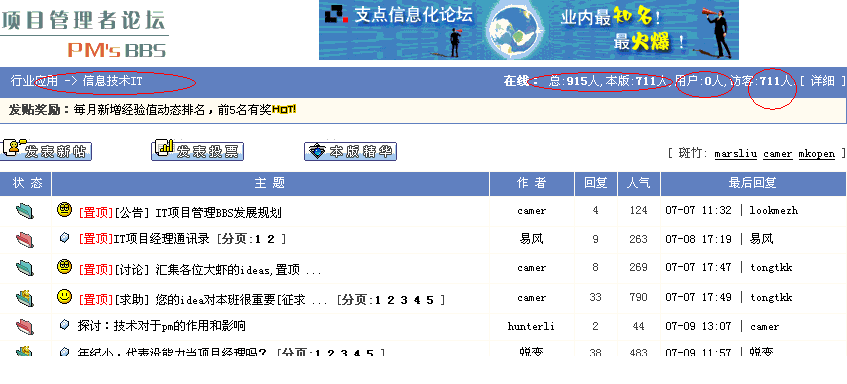Open author 易风 in 作者 column

click(532, 239)
